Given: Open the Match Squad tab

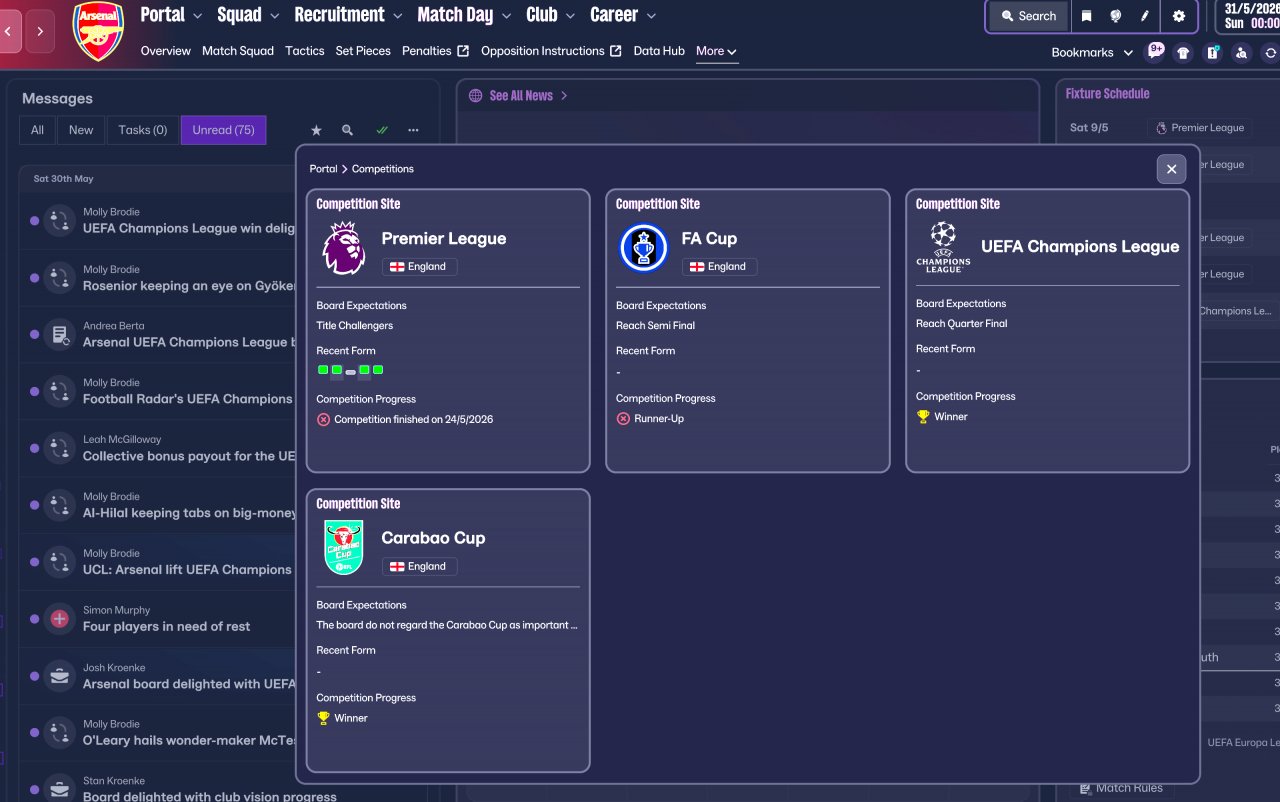Looking at the screenshot, I should (238, 51).
